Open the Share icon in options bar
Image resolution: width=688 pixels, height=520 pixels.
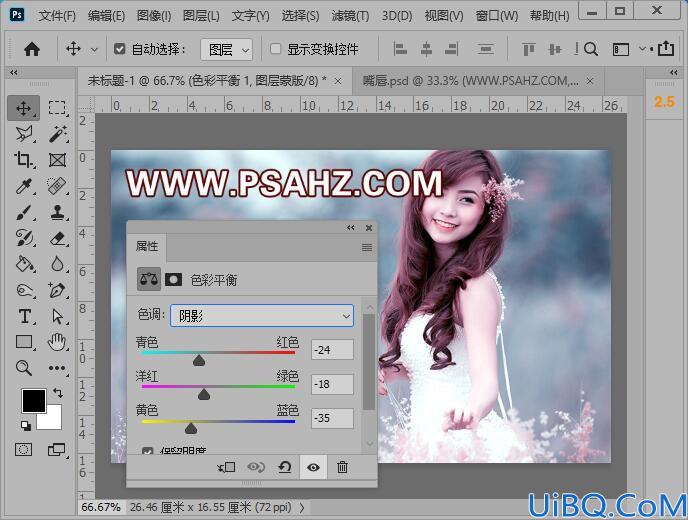(x=666, y=48)
